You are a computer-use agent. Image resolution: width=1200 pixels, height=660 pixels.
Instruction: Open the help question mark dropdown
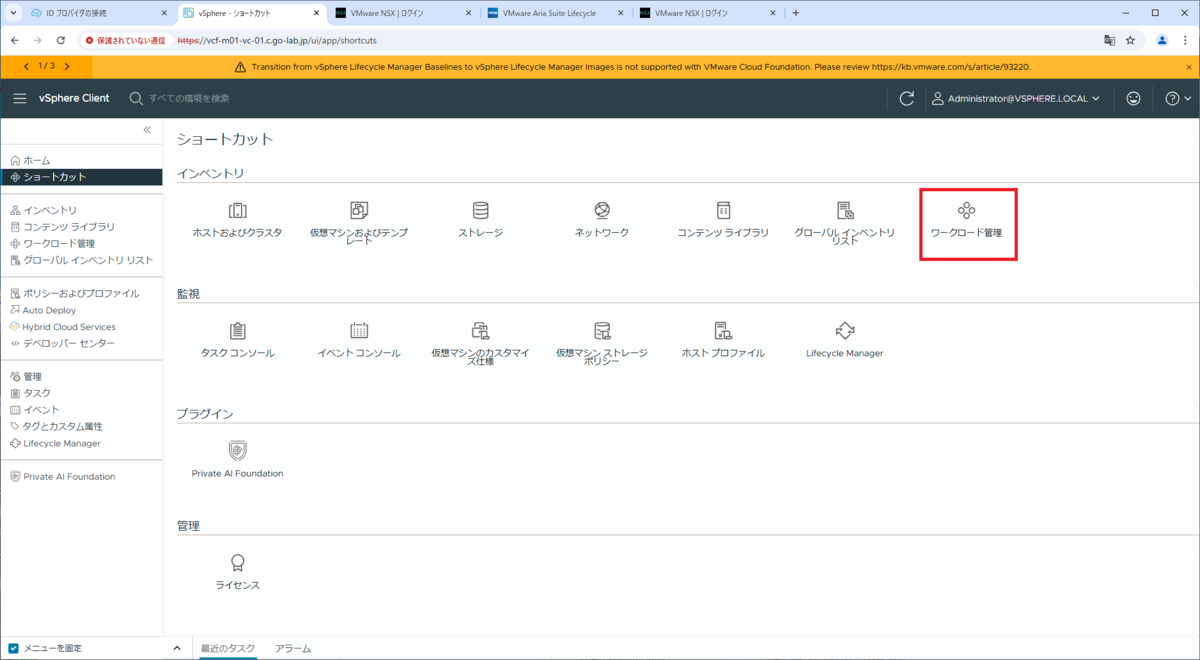click(1178, 99)
